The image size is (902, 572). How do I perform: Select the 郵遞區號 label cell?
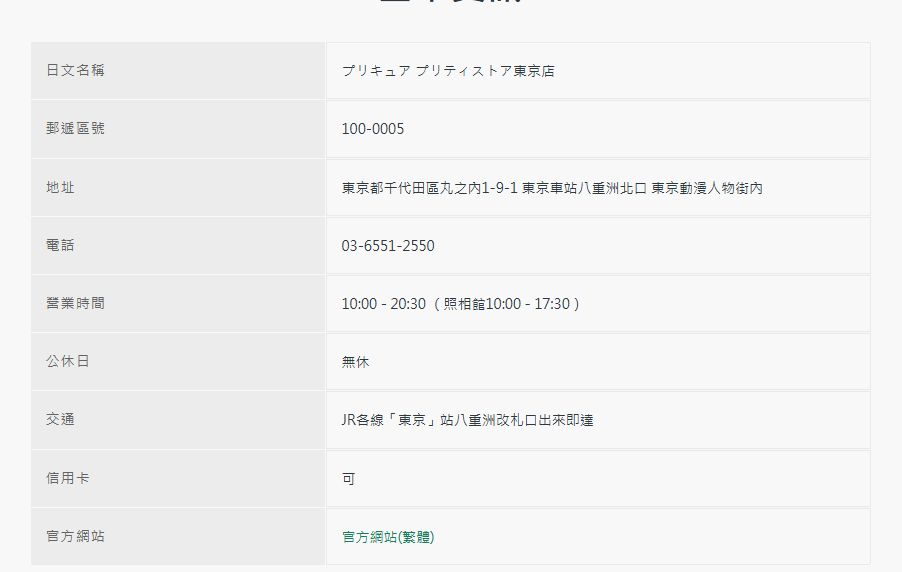(75, 129)
